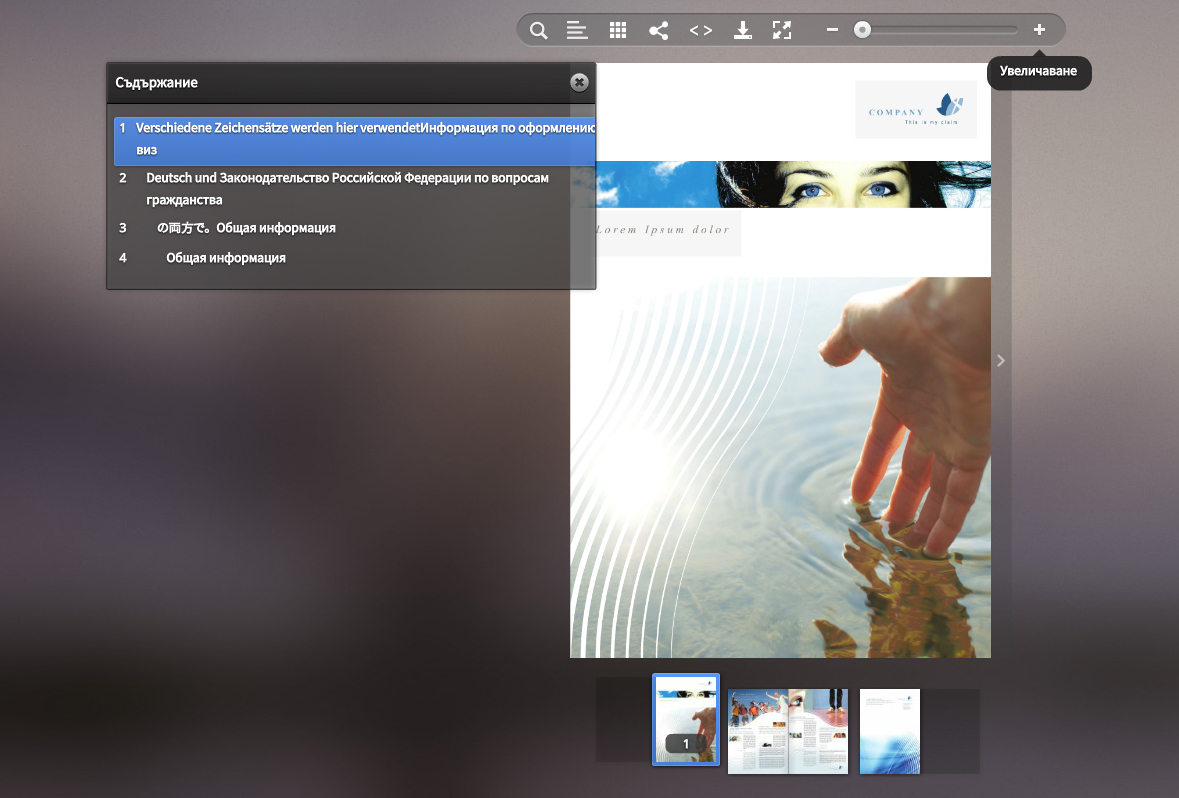Screen dimensions: 1179x798
Task: Open the last page thumbnail
Action: click(x=889, y=731)
